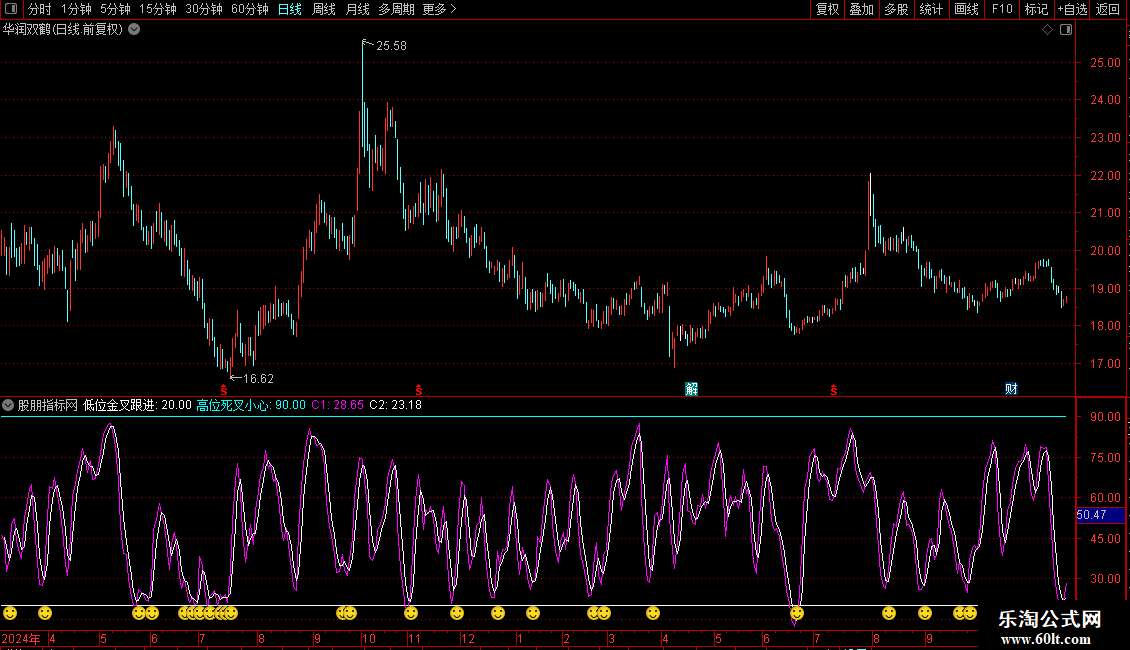Open F10 company info
This screenshot has height=650, width=1130.
pos(1002,9)
